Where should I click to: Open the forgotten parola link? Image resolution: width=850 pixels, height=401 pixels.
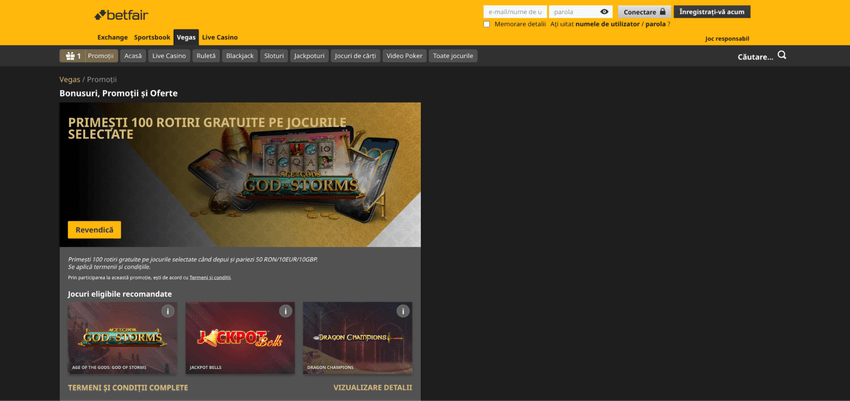coord(655,24)
